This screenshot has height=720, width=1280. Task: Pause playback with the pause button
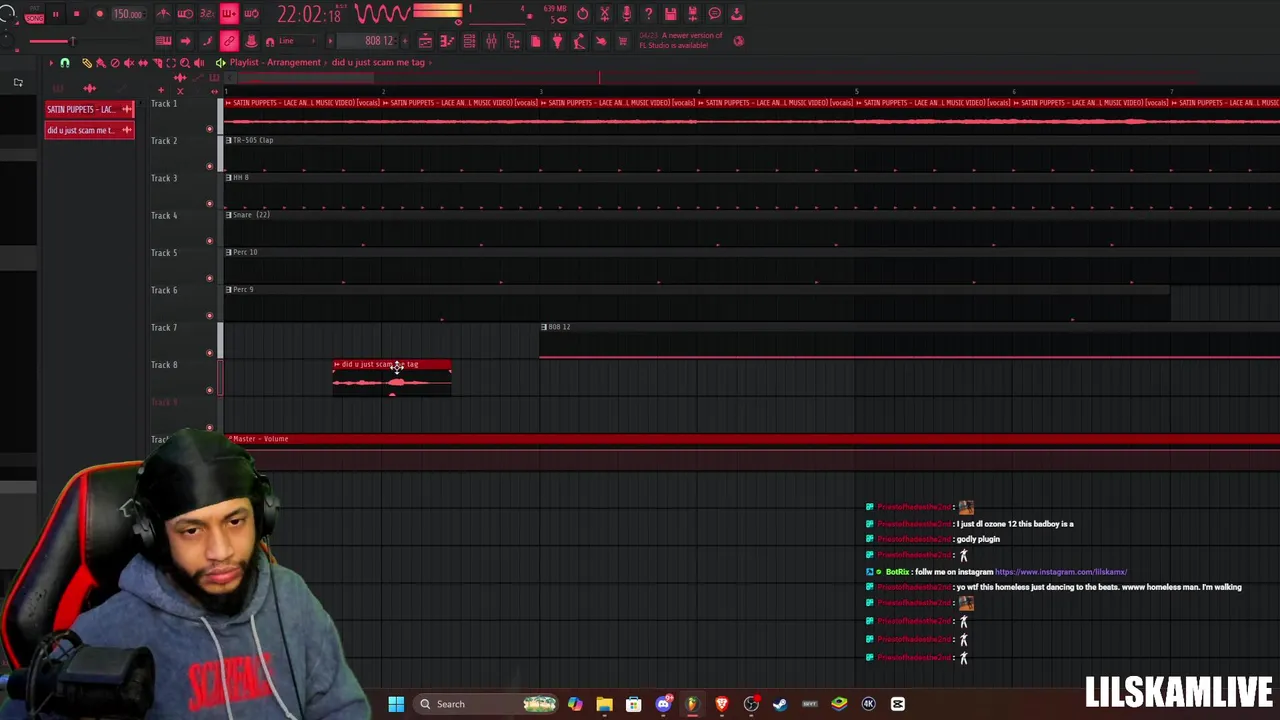[56, 14]
